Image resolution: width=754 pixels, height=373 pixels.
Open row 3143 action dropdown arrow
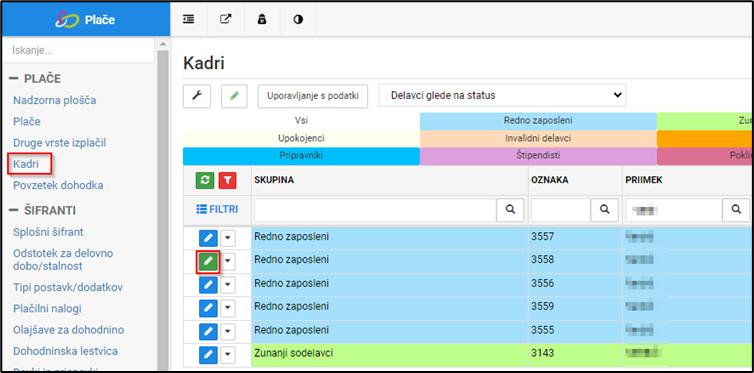(x=228, y=355)
